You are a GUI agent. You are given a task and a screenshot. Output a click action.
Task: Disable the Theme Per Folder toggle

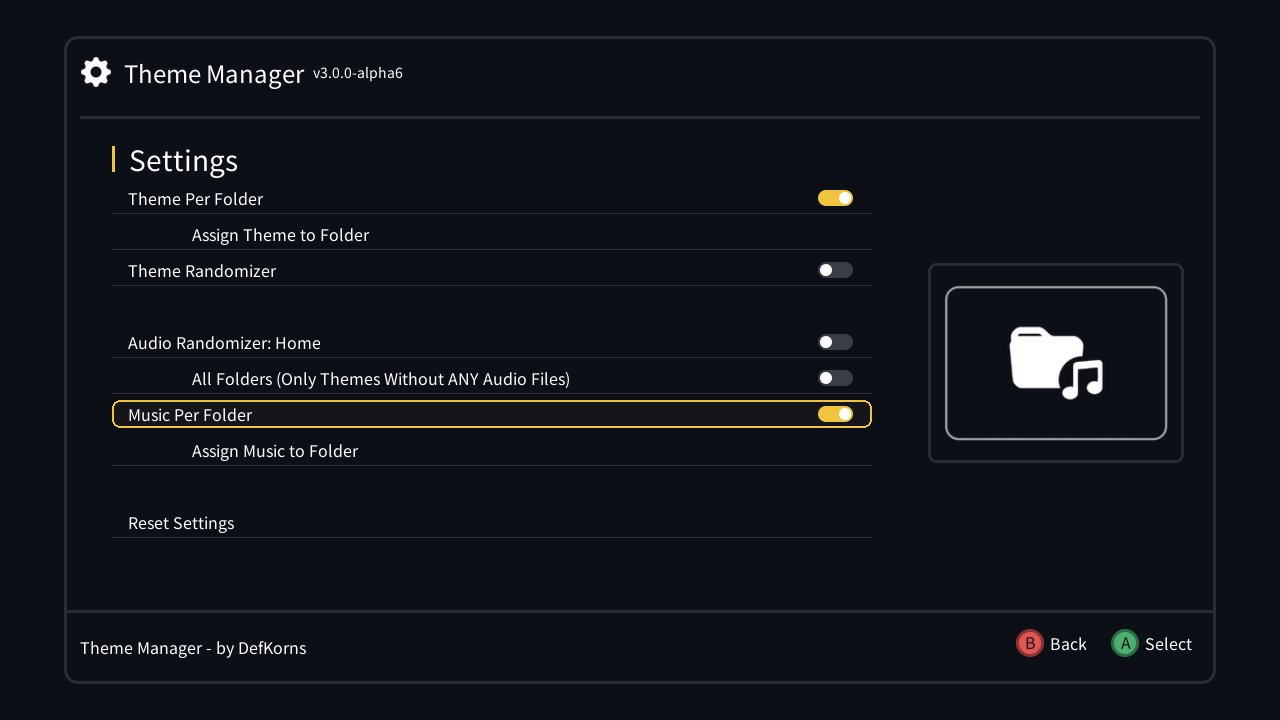pos(835,198)
